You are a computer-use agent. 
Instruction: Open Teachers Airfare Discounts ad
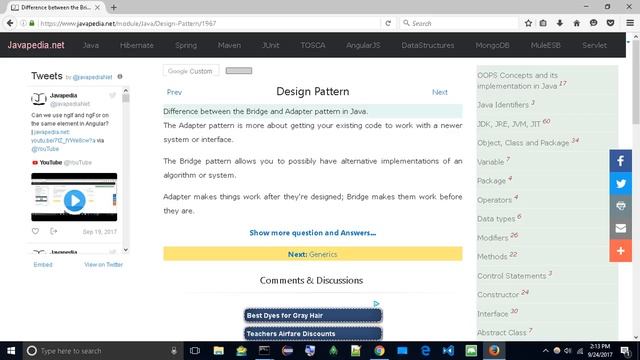[x=313, y=333]
